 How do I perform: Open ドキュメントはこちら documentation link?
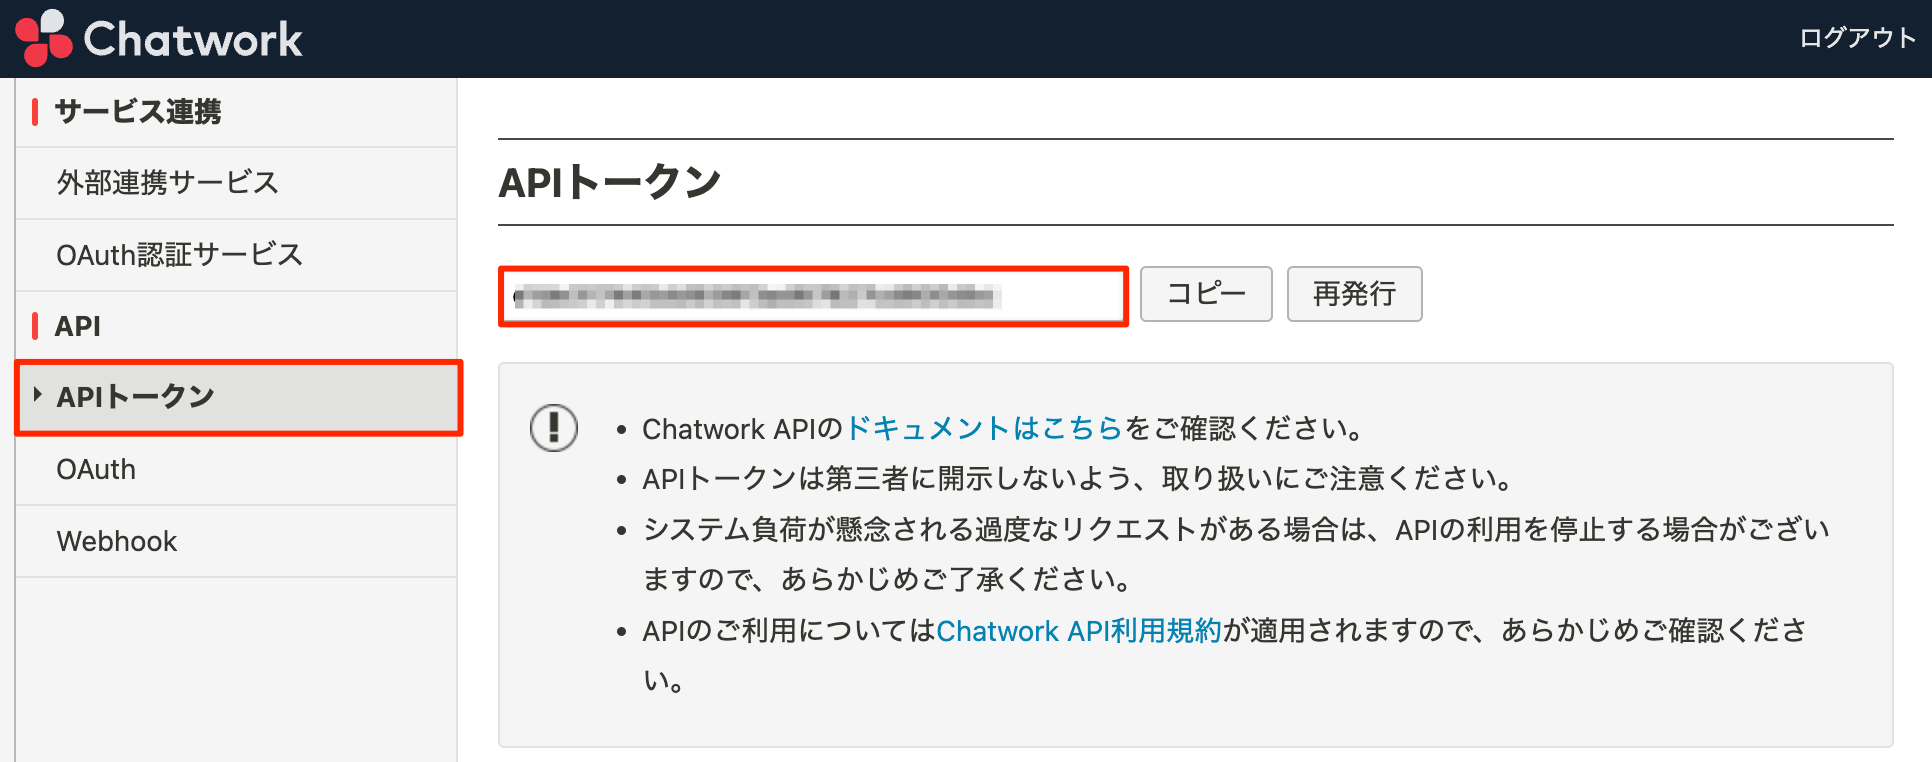(x=984, y=428)
